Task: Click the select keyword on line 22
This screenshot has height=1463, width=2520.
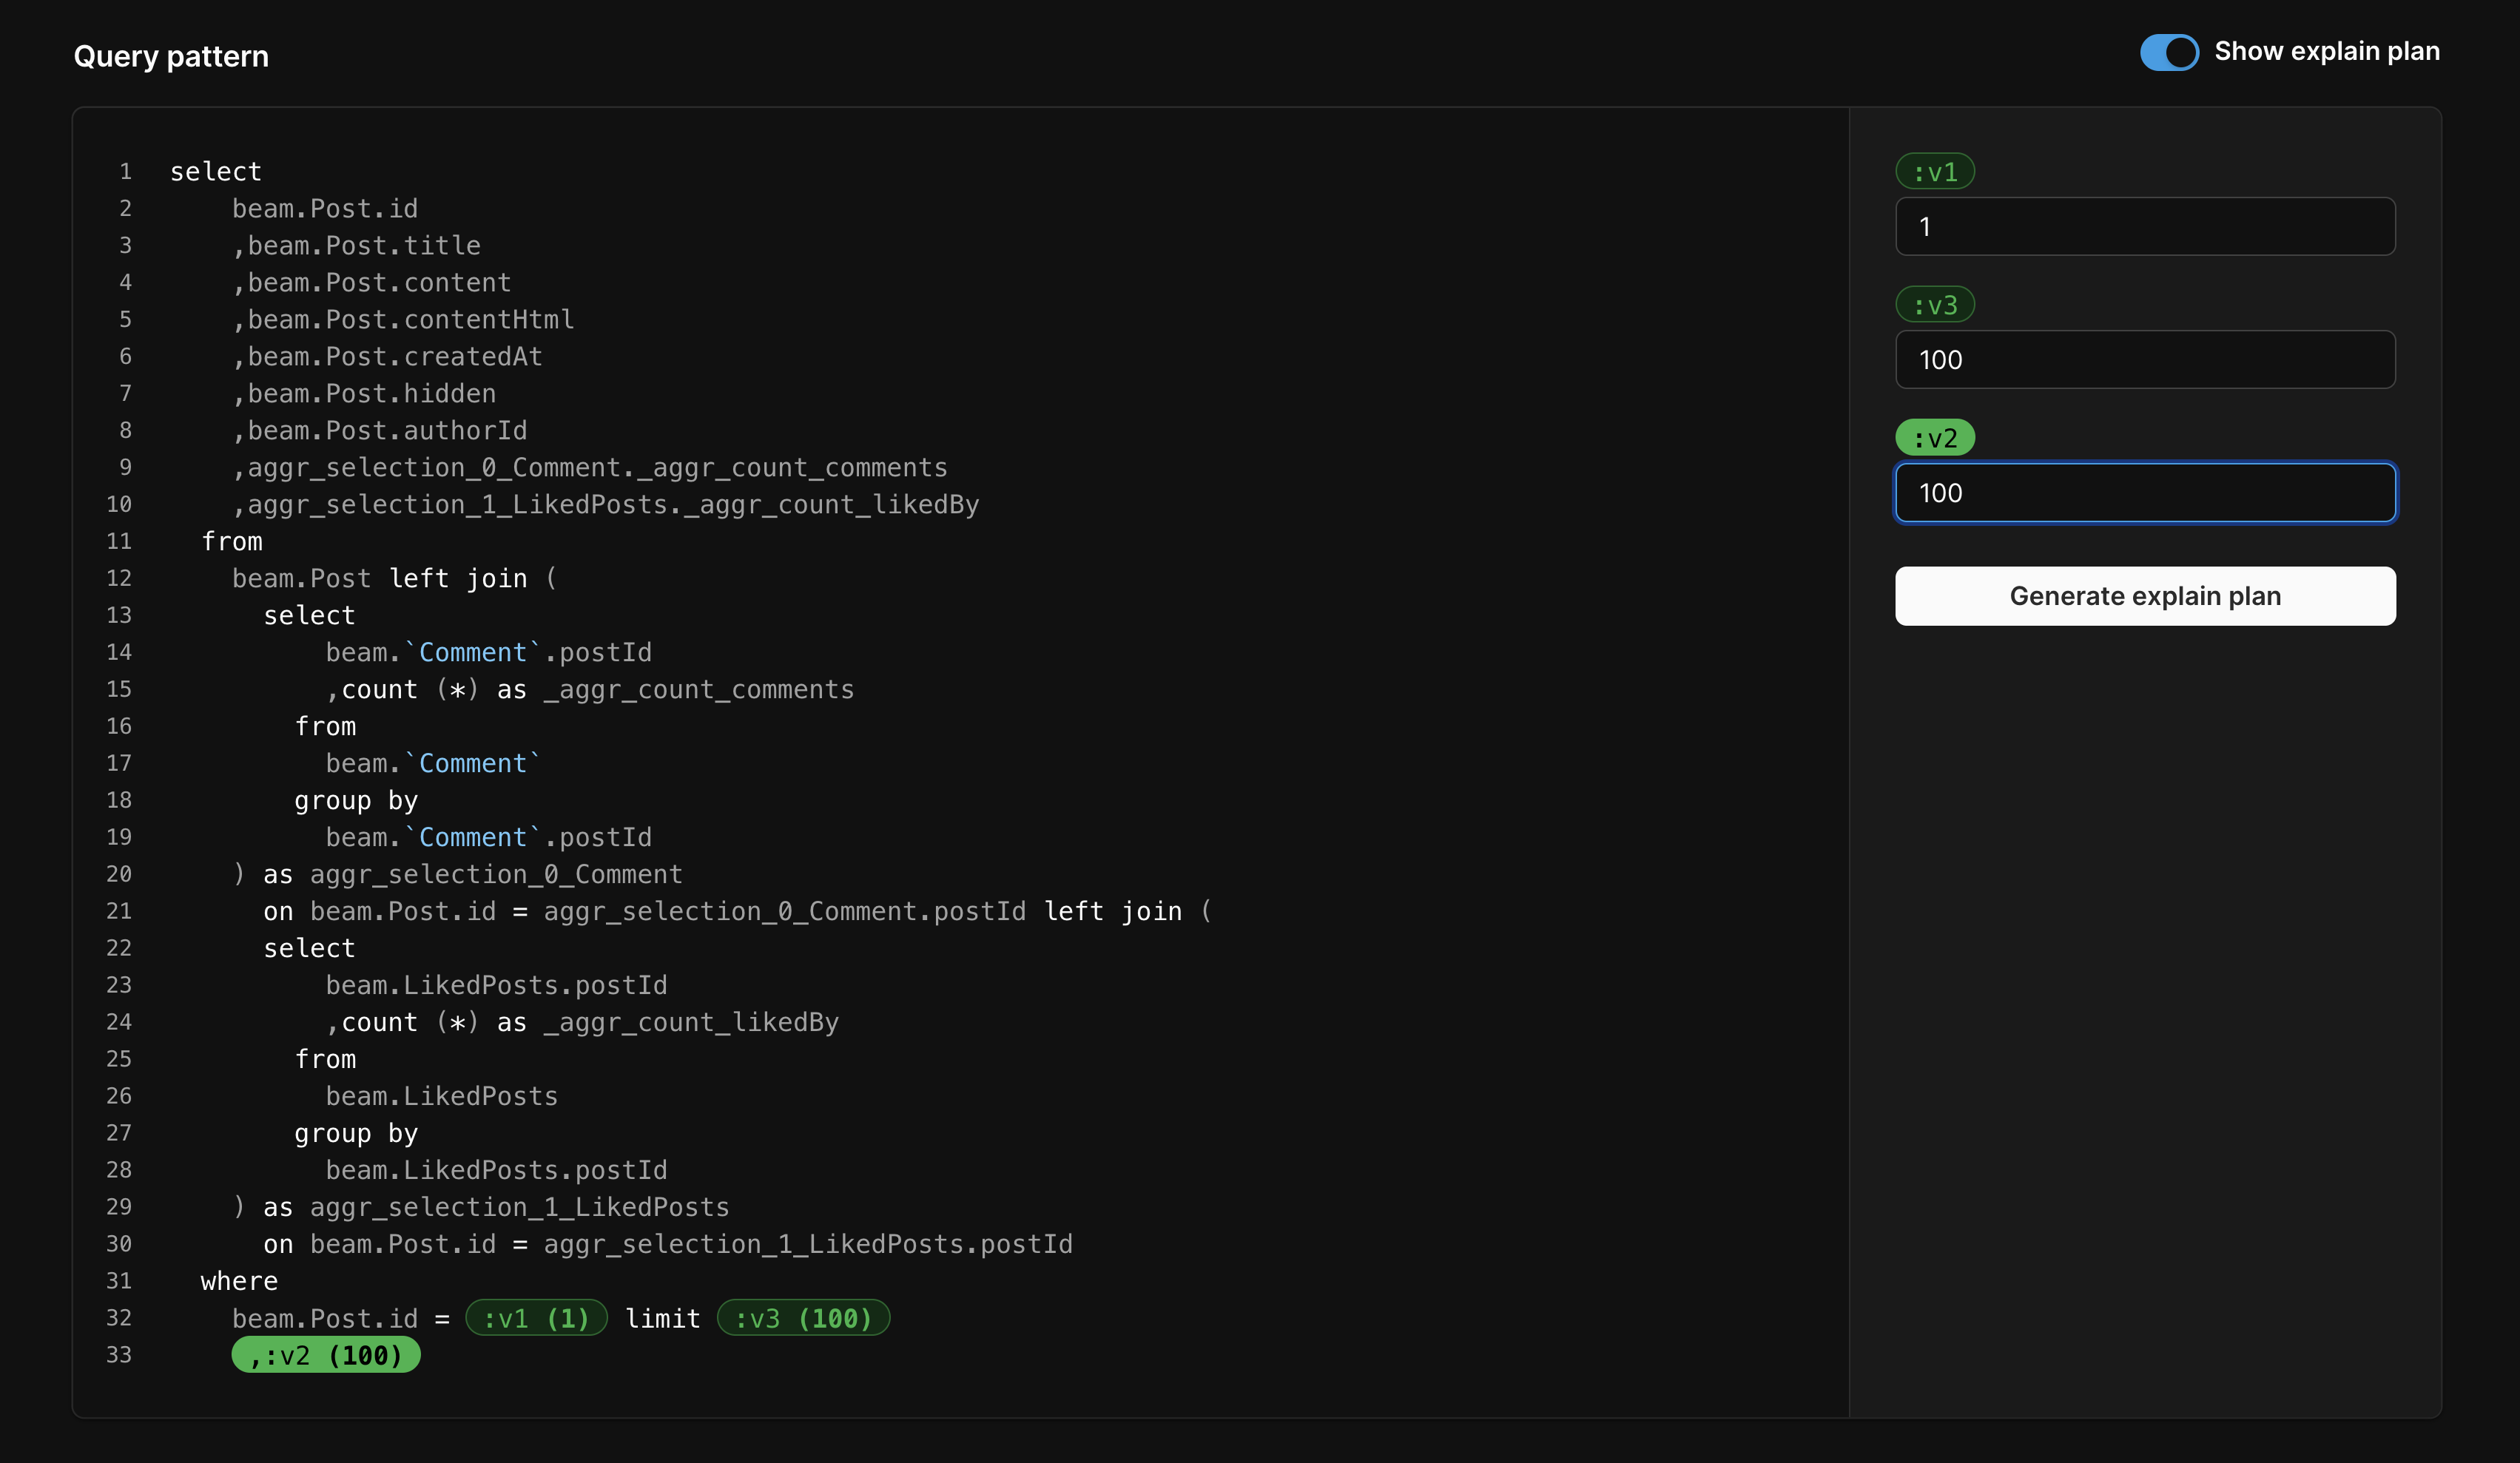Action: point(309,948)
